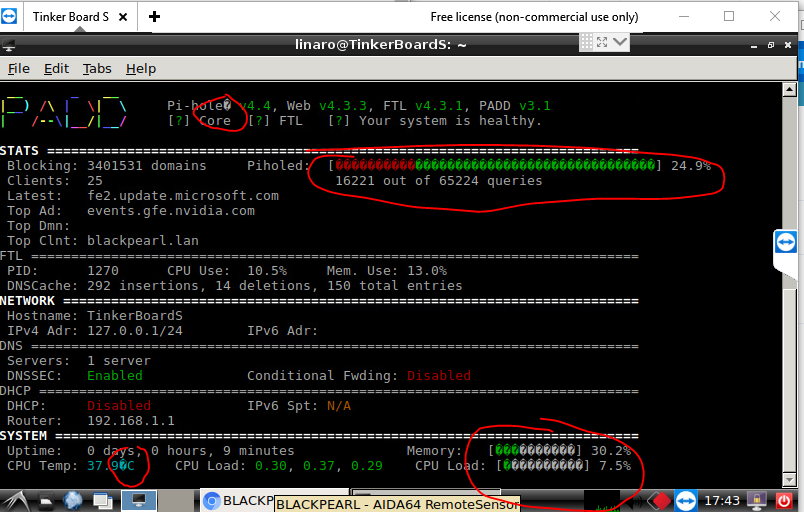Click the red power logout icon
This screenshot has width=804, height=512.
click(784, 501)
